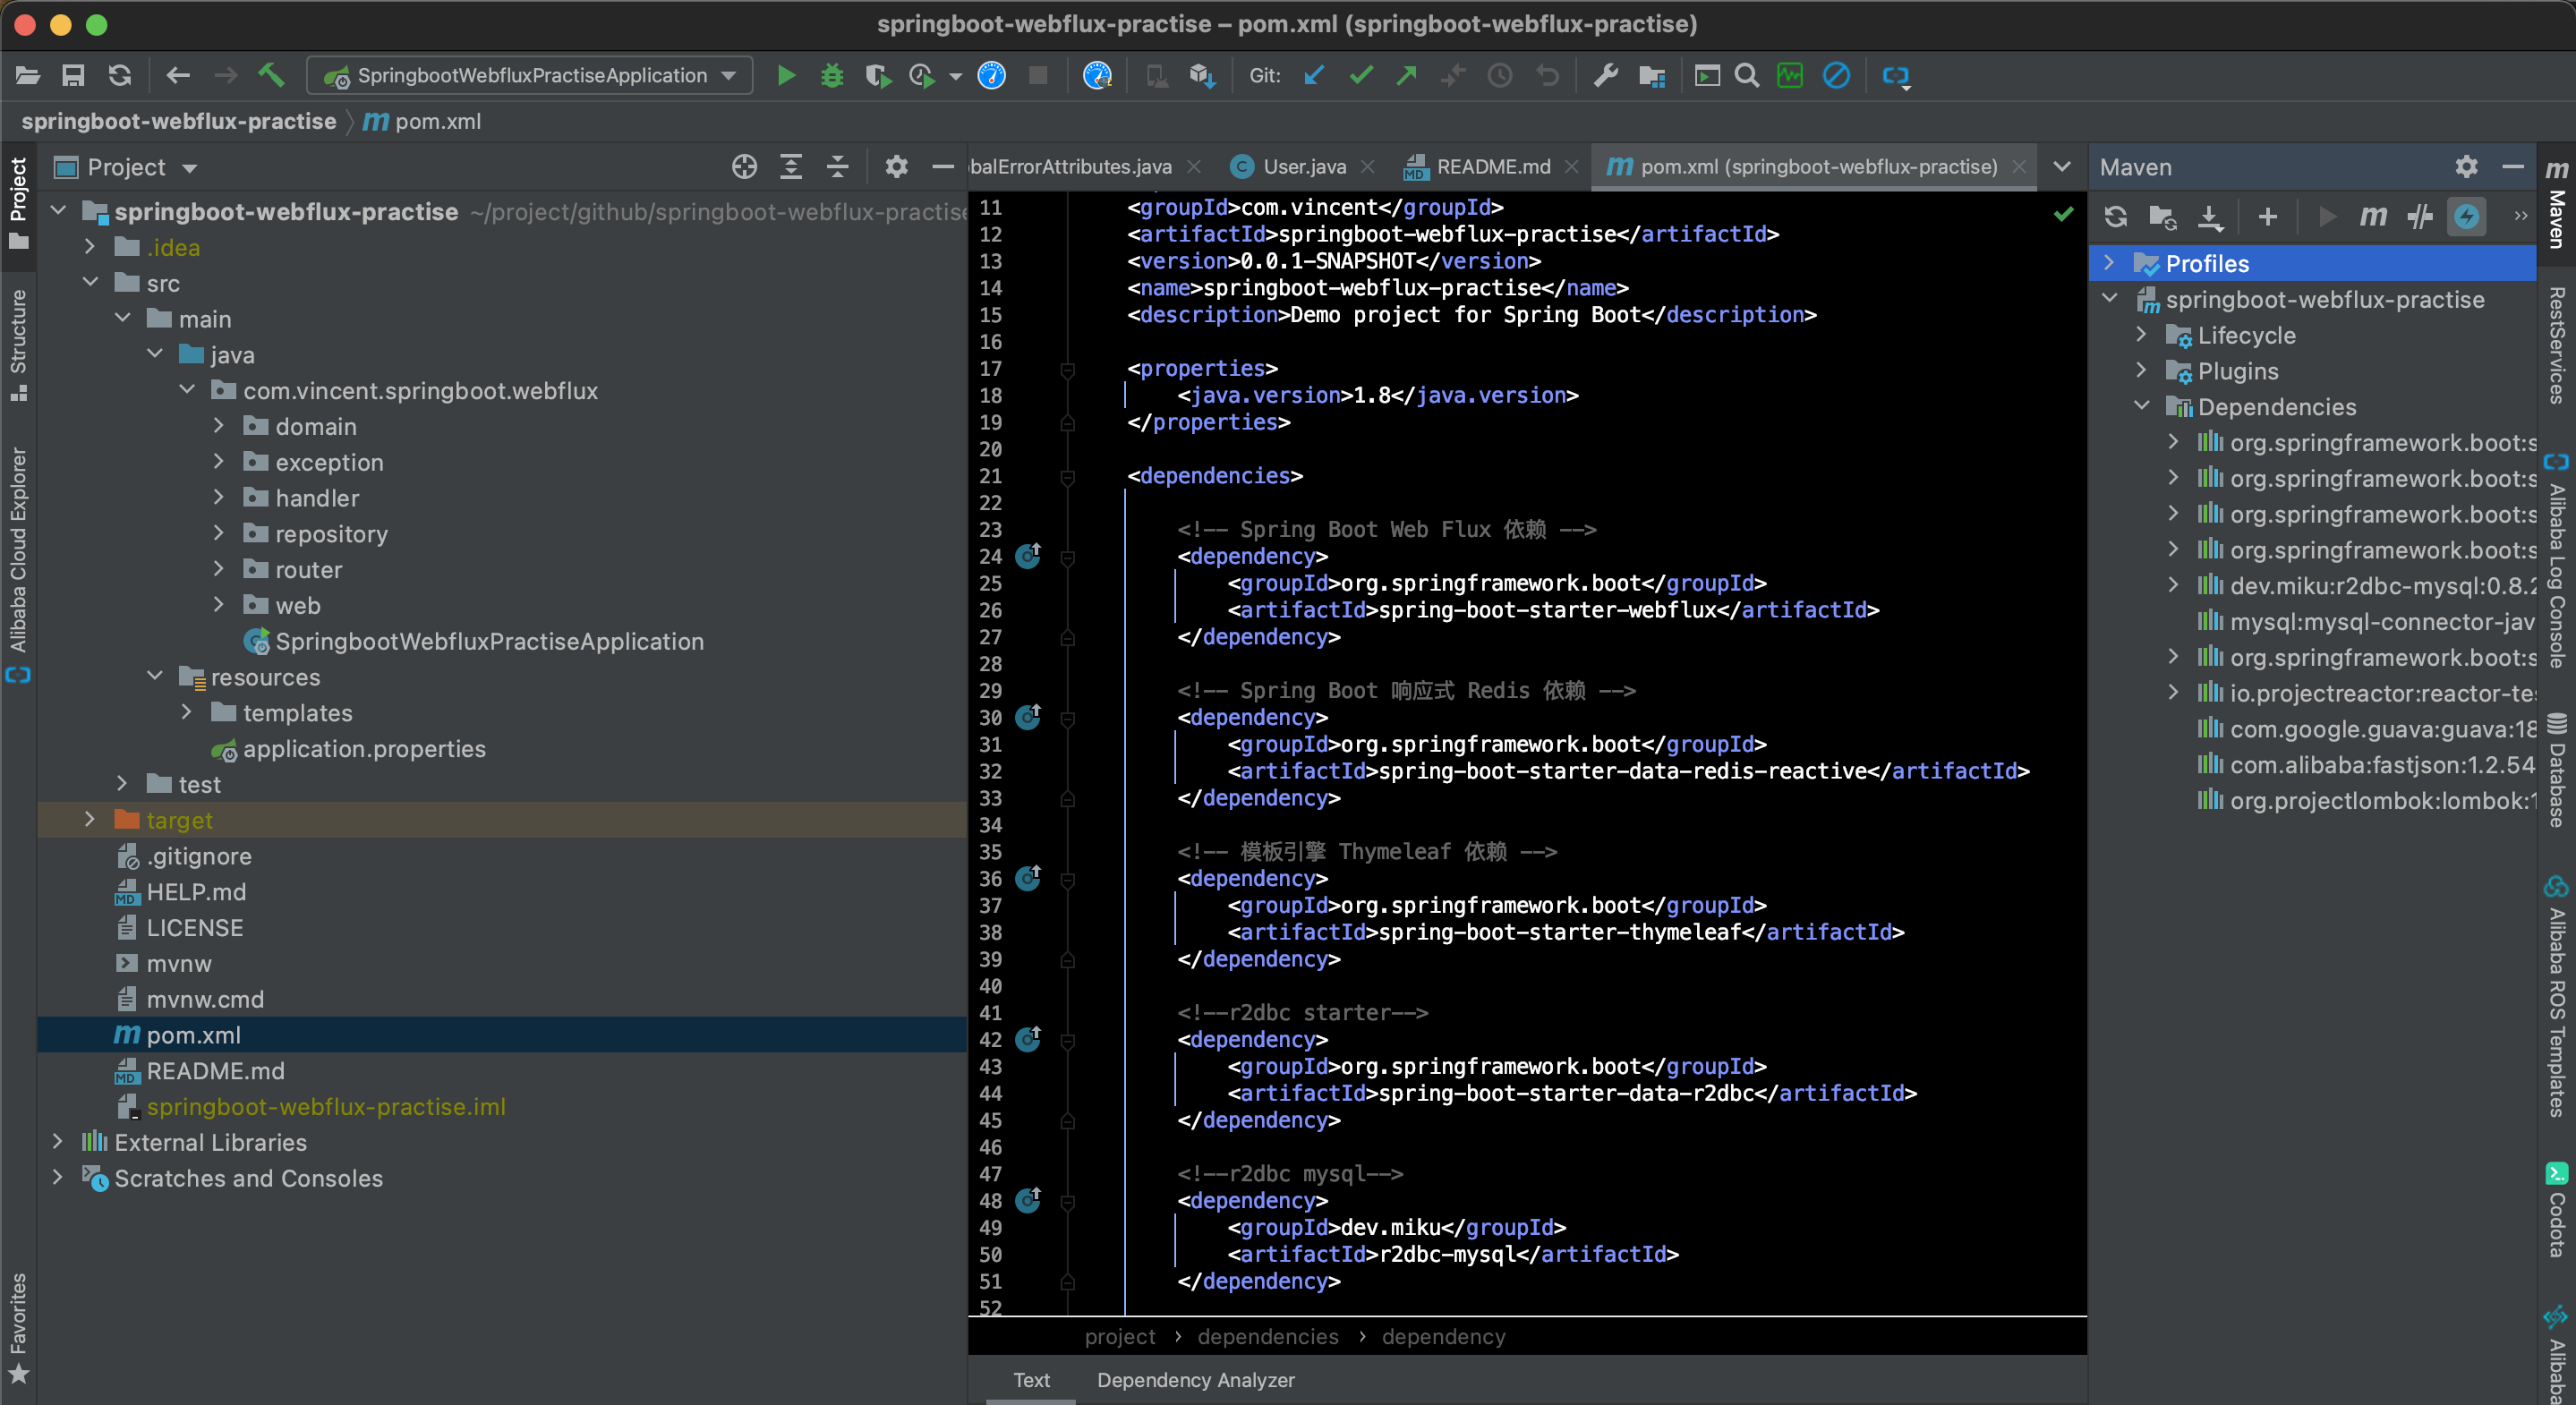Collapse the src folder
The height and width of the screenshot is (1405, 2576).
[x=90, y=283]
